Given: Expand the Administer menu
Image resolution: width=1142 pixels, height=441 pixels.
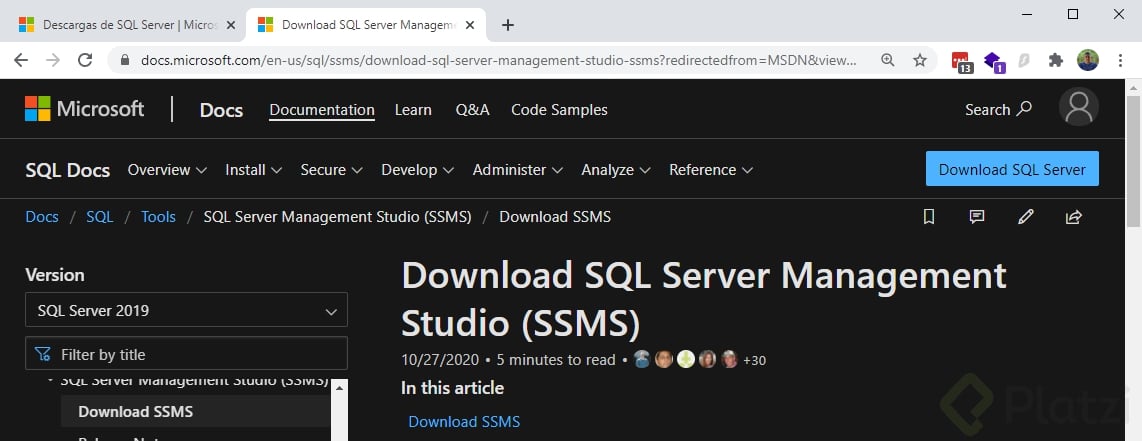Looking at the screenshot, I should 517,170.
